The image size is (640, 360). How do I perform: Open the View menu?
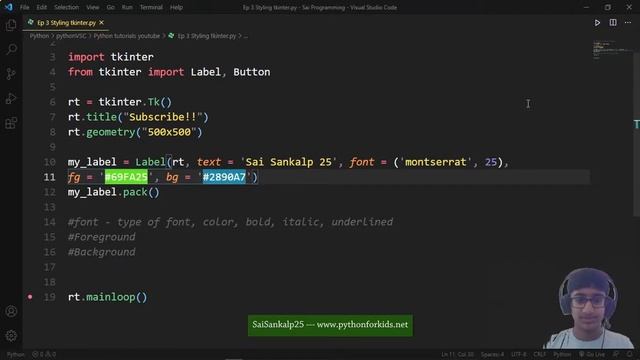(x=93, y=7)
